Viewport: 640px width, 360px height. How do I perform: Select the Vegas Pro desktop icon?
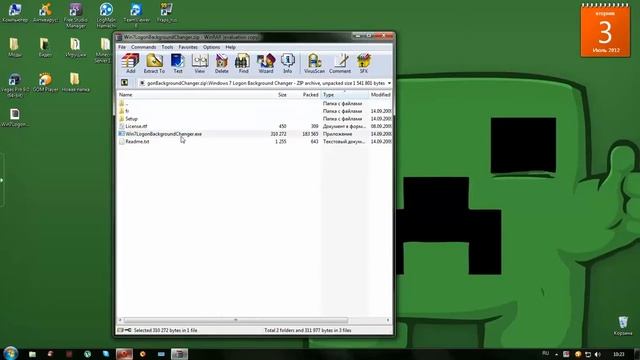click(15, 85)
